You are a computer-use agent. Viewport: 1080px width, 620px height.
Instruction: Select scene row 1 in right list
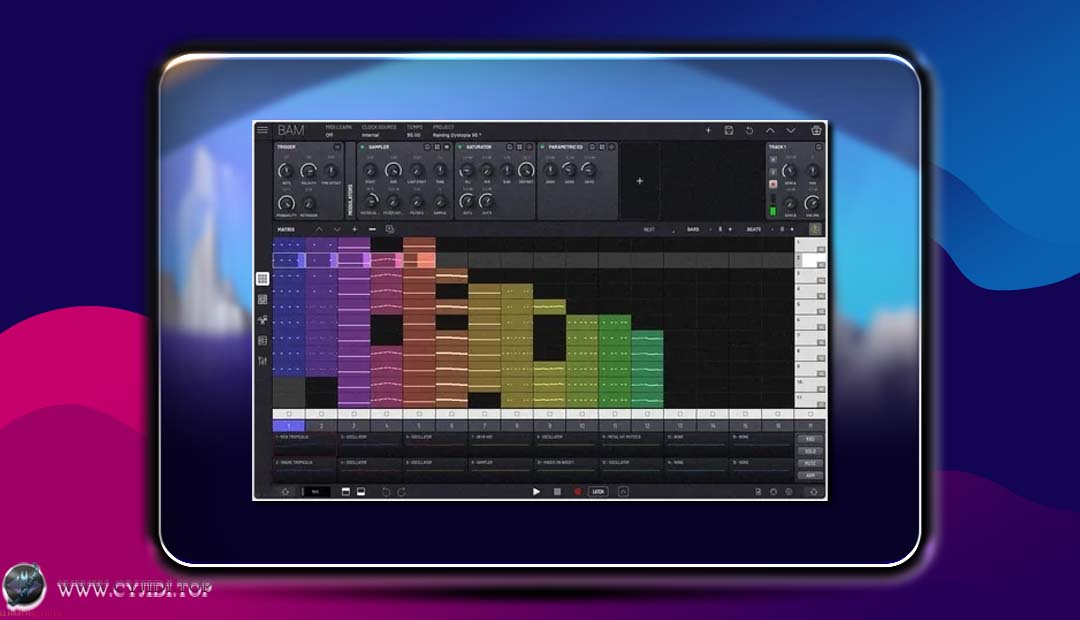[810, 245]
